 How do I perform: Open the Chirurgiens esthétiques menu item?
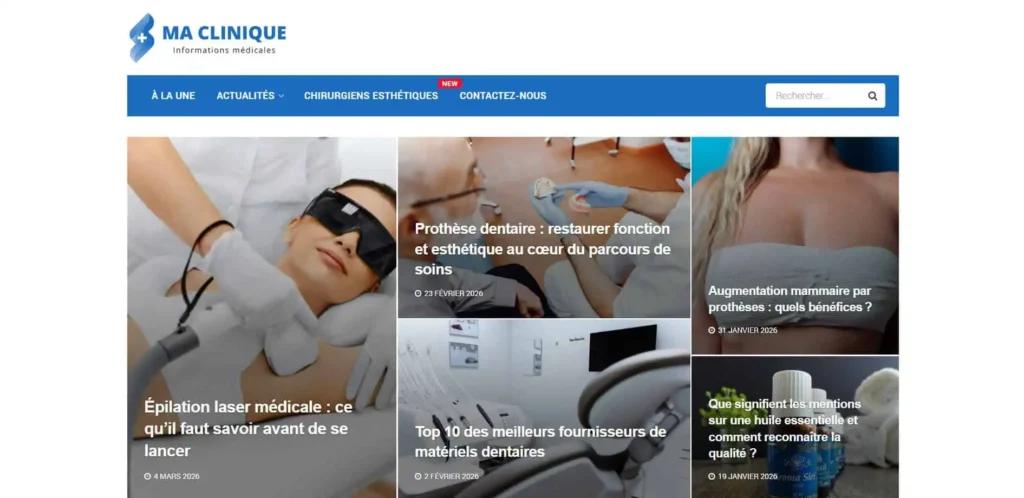371,95
